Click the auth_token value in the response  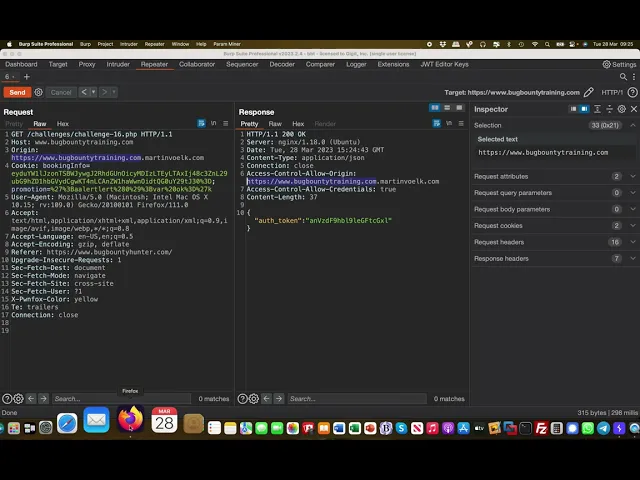tap(349, 220)
